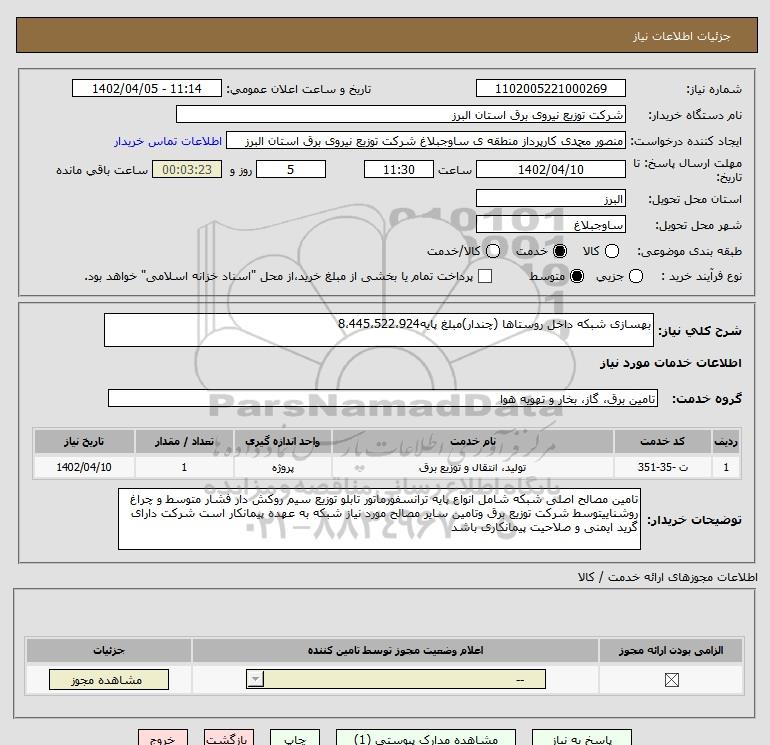Viewport: 770px width, 745px height.
Task: Click the buyer organization name field
Action: point(401,114)
